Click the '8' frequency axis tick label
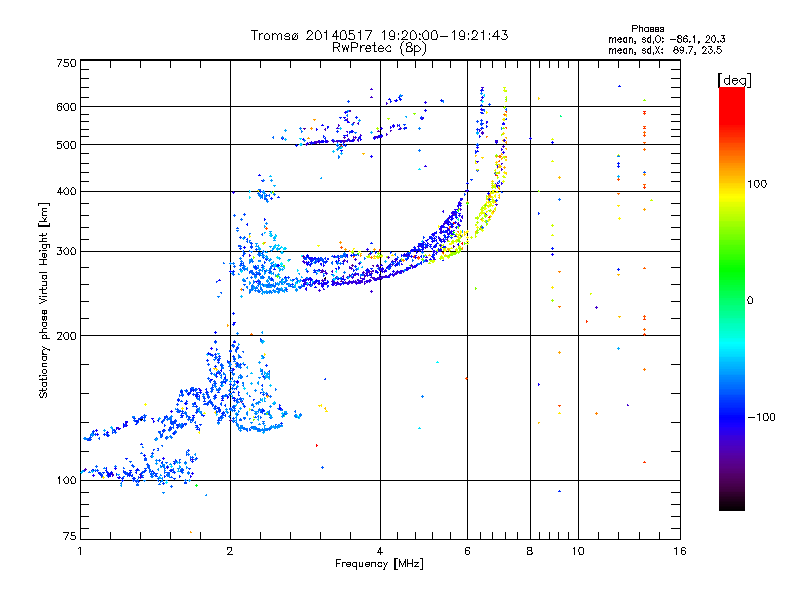 pyautogui.click(x=530, y=551)
